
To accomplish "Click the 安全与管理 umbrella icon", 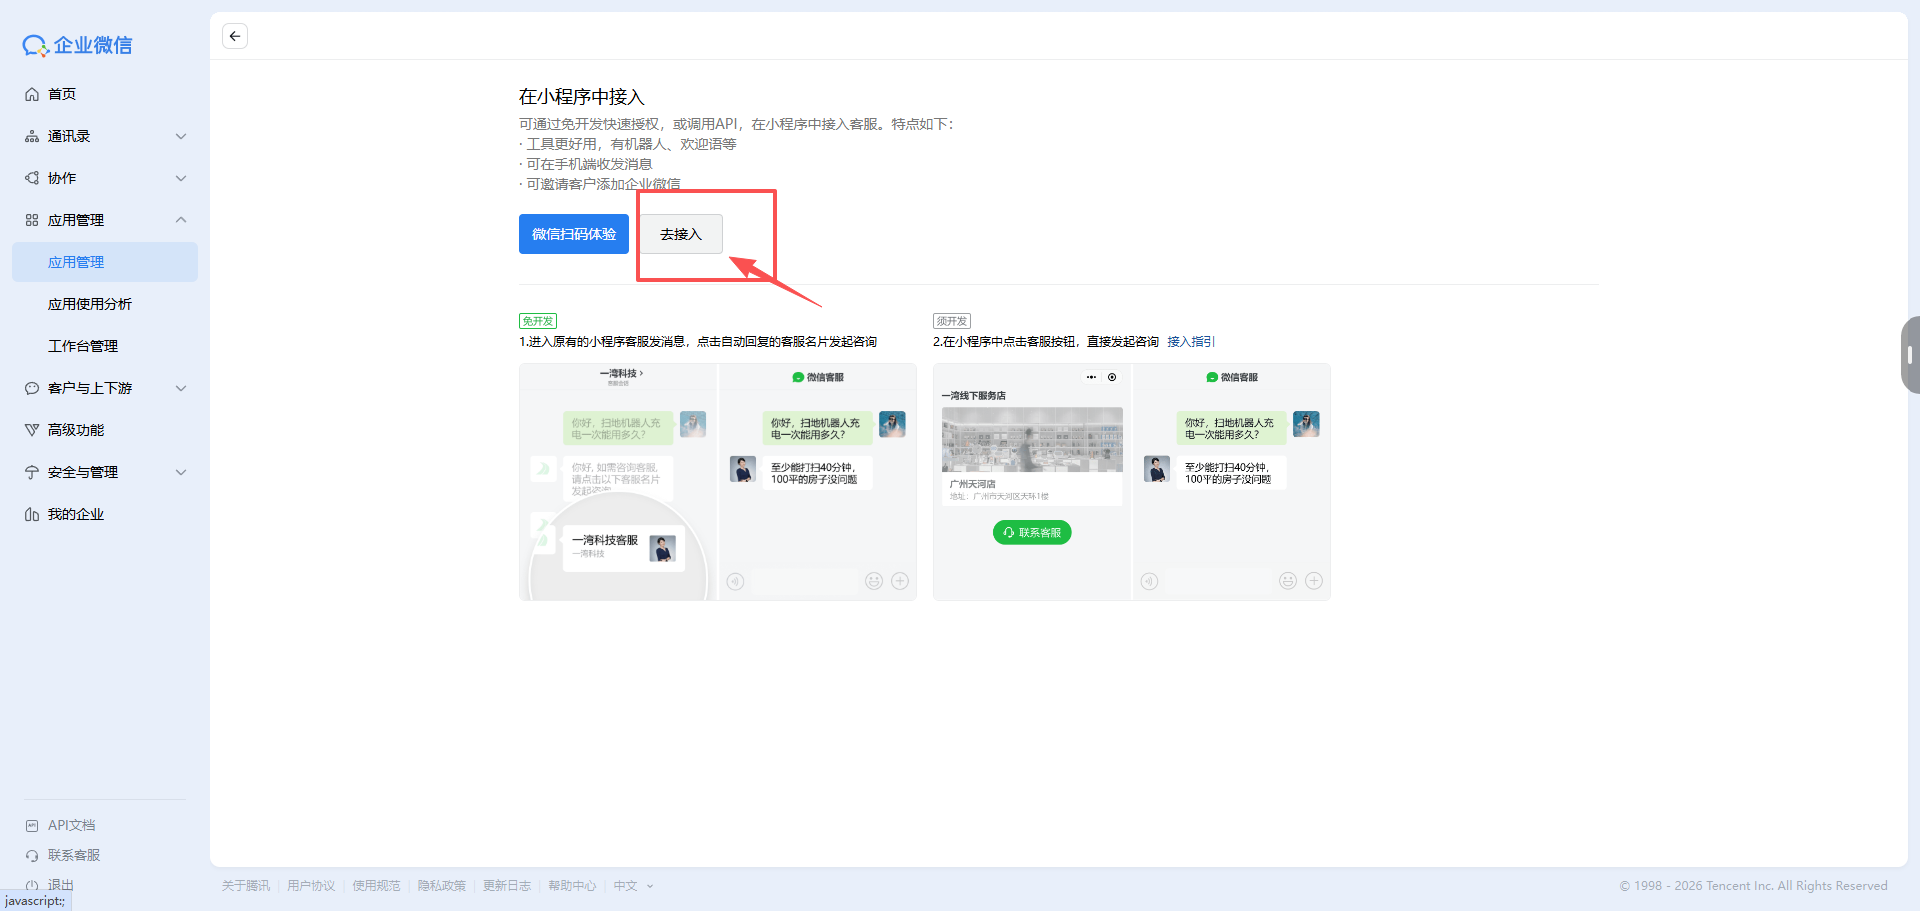I will 32,472.
